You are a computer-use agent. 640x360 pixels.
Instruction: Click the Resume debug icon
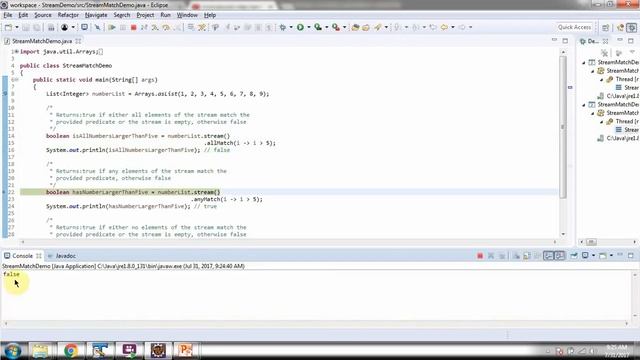pyautogui.click(x=112, y=27)
